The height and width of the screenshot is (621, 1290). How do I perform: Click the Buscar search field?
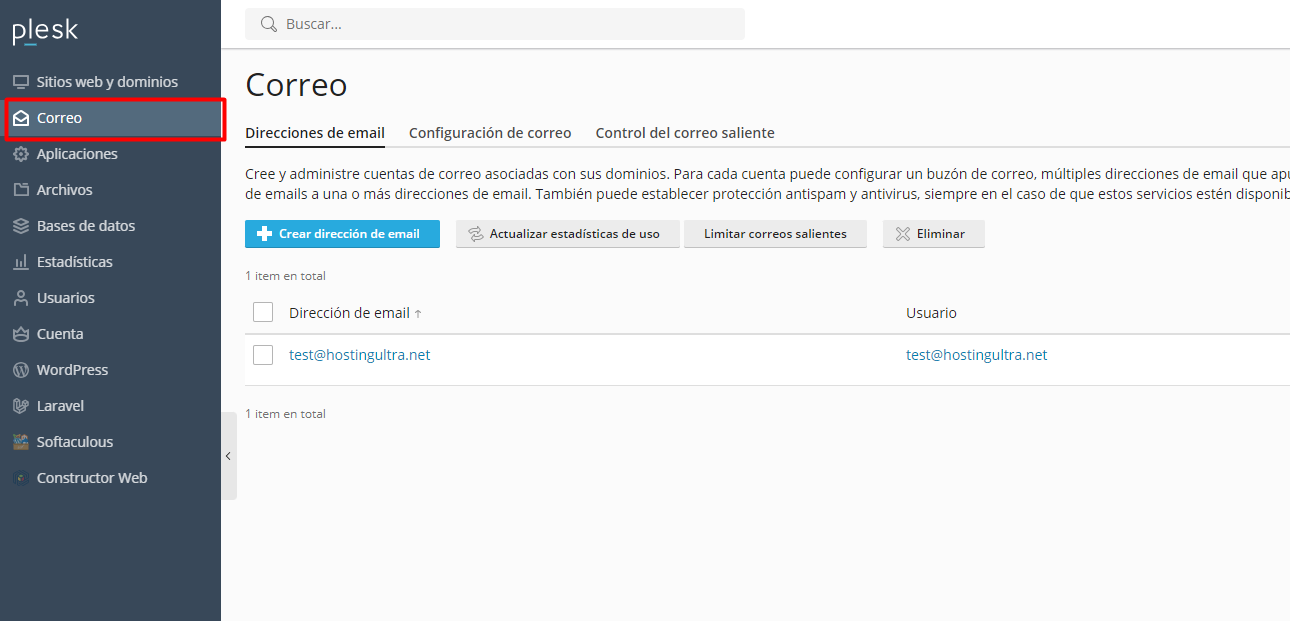tap(500, 24)
